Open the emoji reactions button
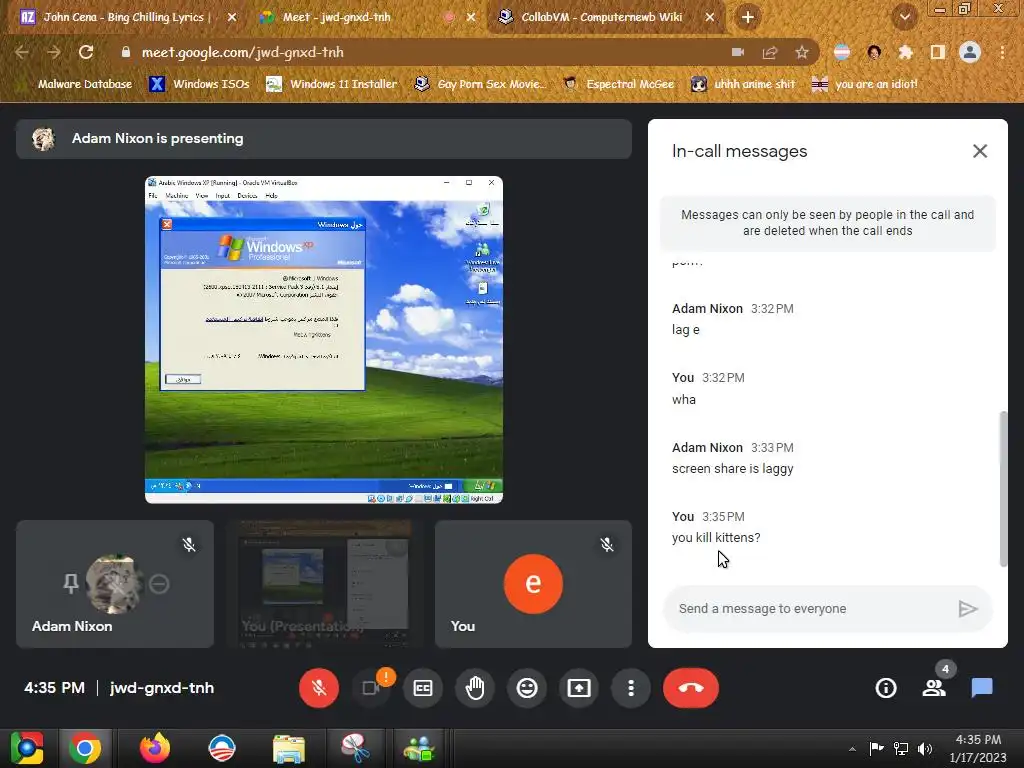Image resolution: width=1024 pixels, height=768 pixels. [x=527, y=688]
